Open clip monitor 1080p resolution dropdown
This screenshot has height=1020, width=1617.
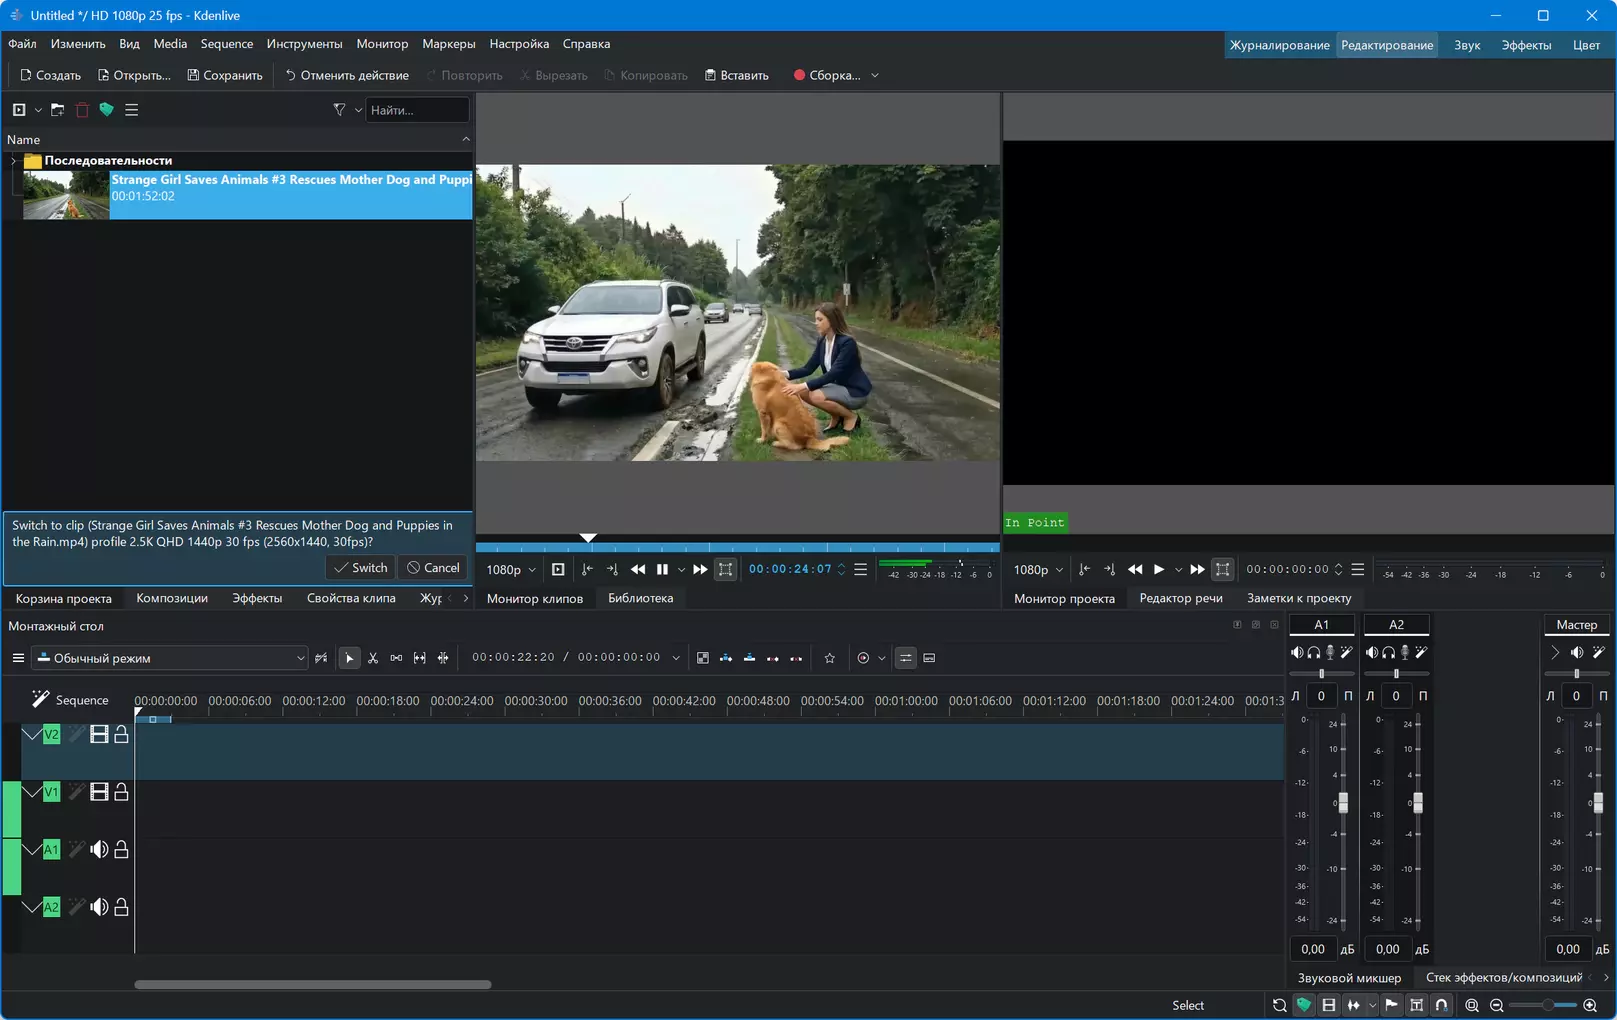tap(511, 570)
